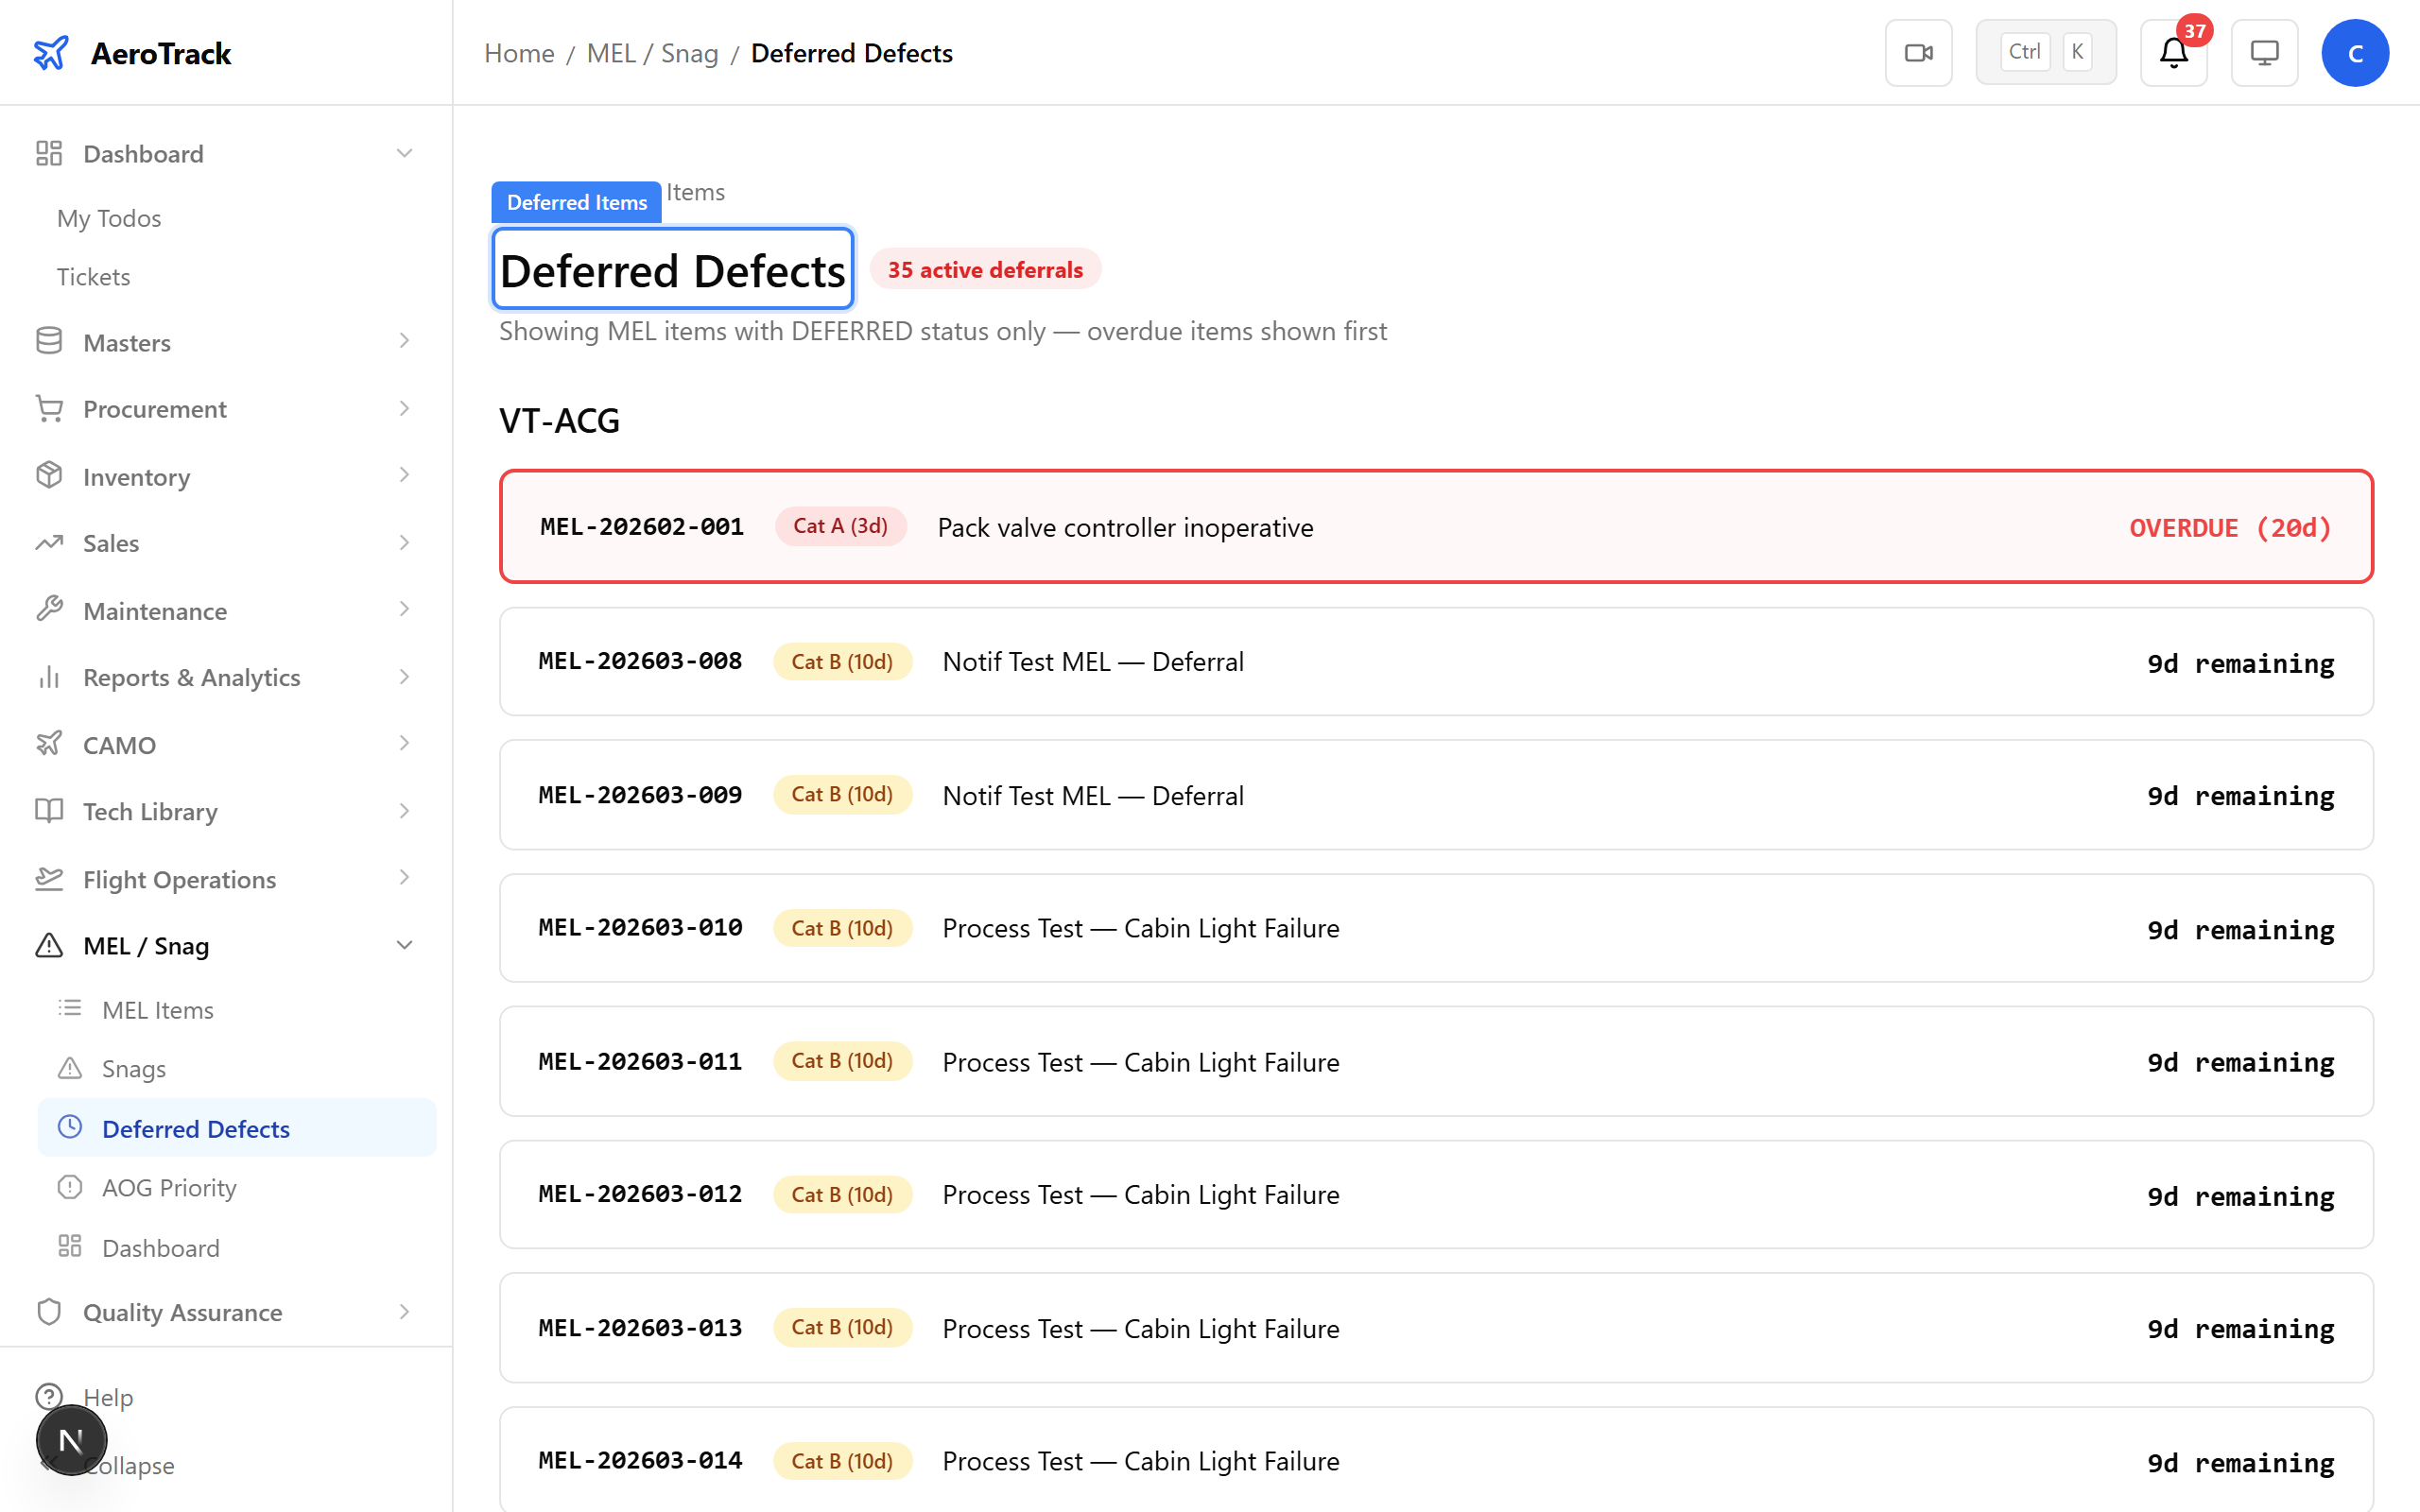This screenshot has width=2420, height=1512.
Task: Click the Cat A (3d) category pill
Action: pos(839,525)
